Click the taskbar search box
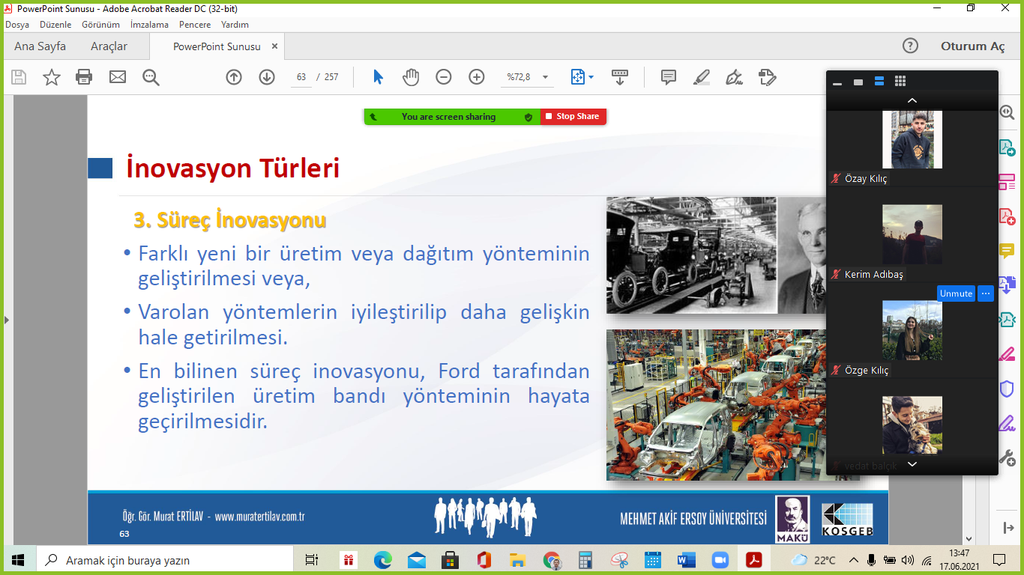The width and height of the screenshot is (1024, 575). pyautogui.click(x=163, y=560)
